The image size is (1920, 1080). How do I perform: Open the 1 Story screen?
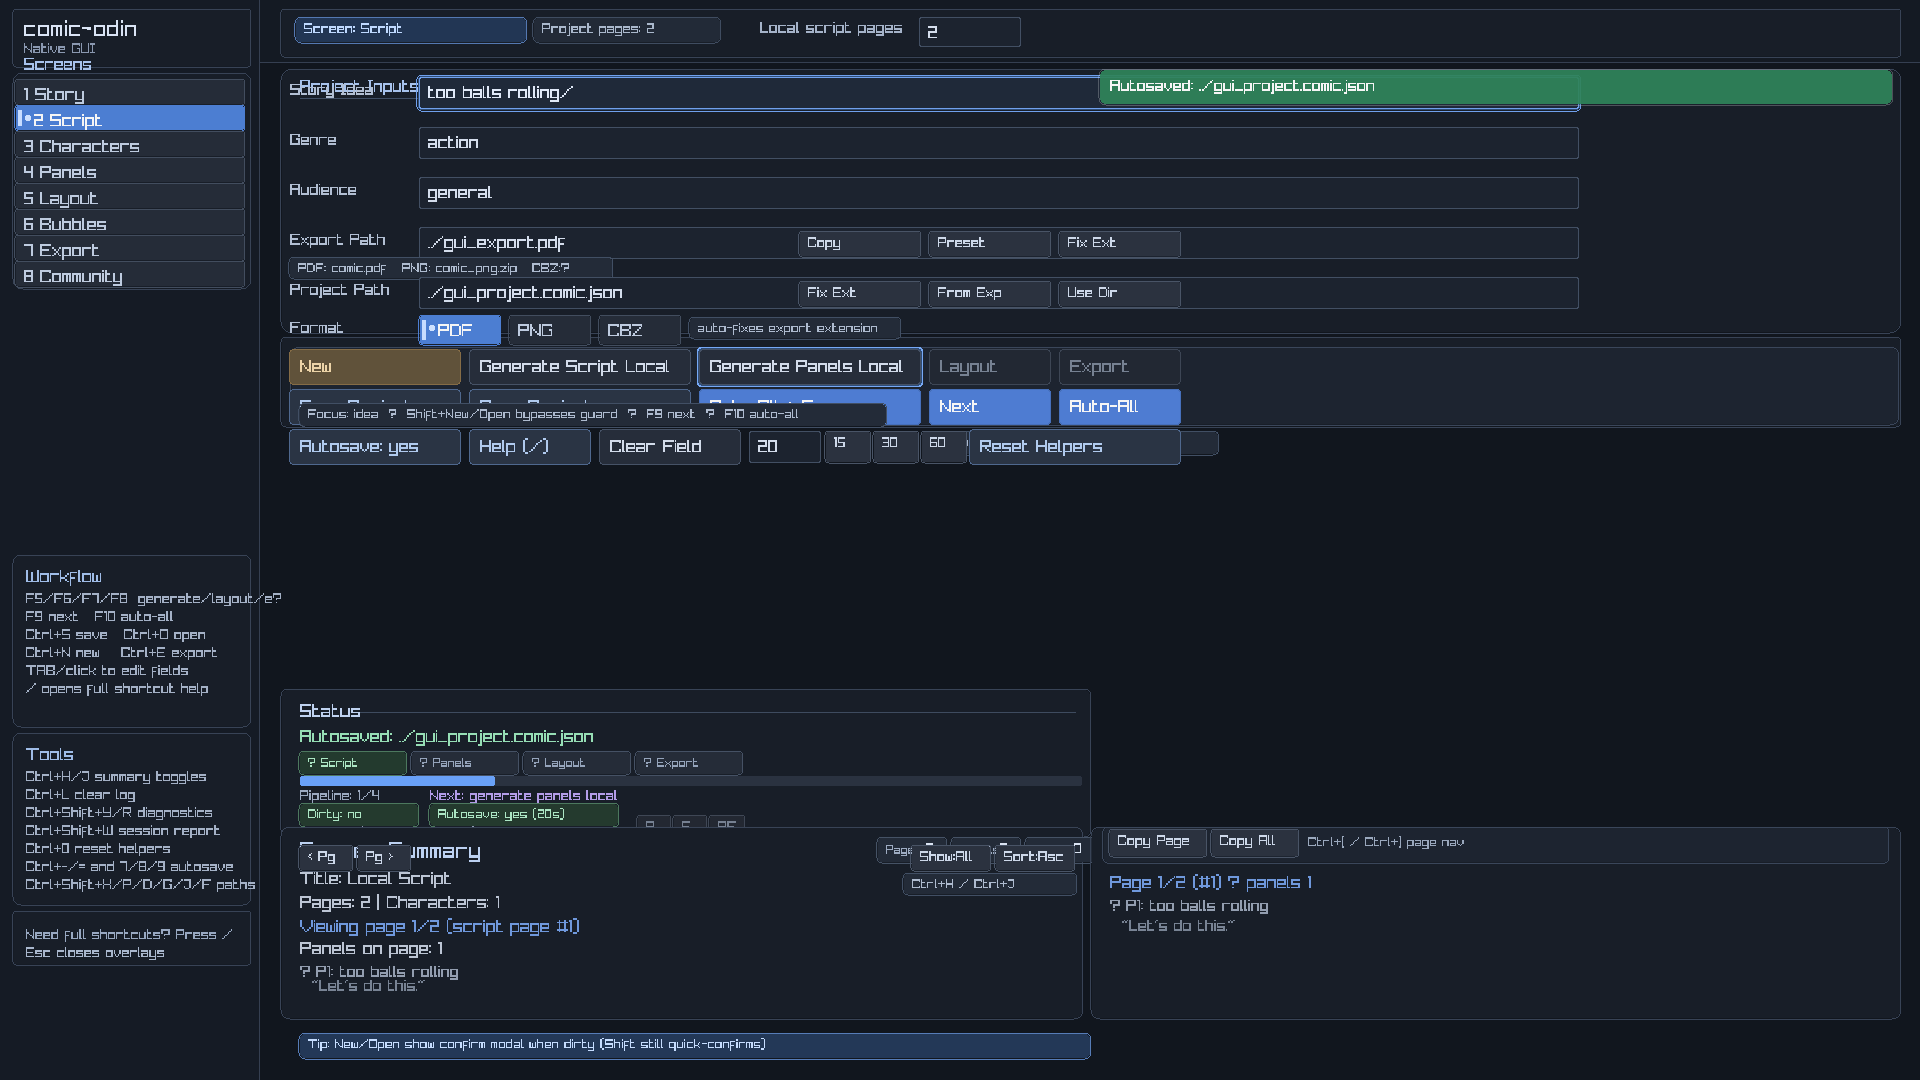[x=130, y=94]
